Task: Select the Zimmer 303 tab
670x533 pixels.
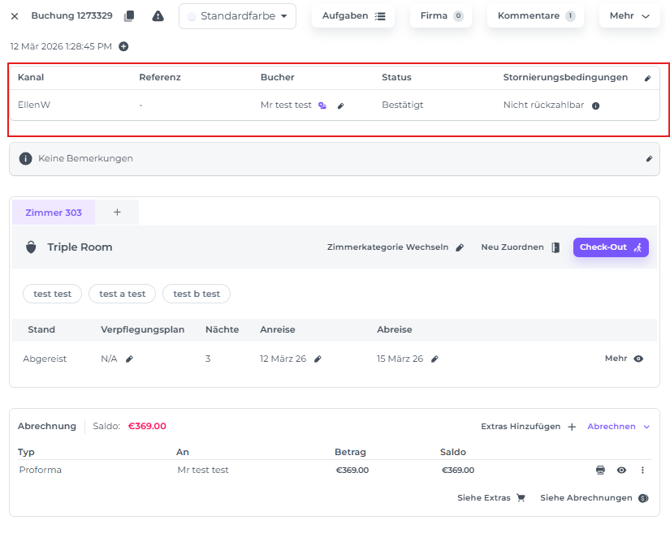Action: [x=54, y=212]
